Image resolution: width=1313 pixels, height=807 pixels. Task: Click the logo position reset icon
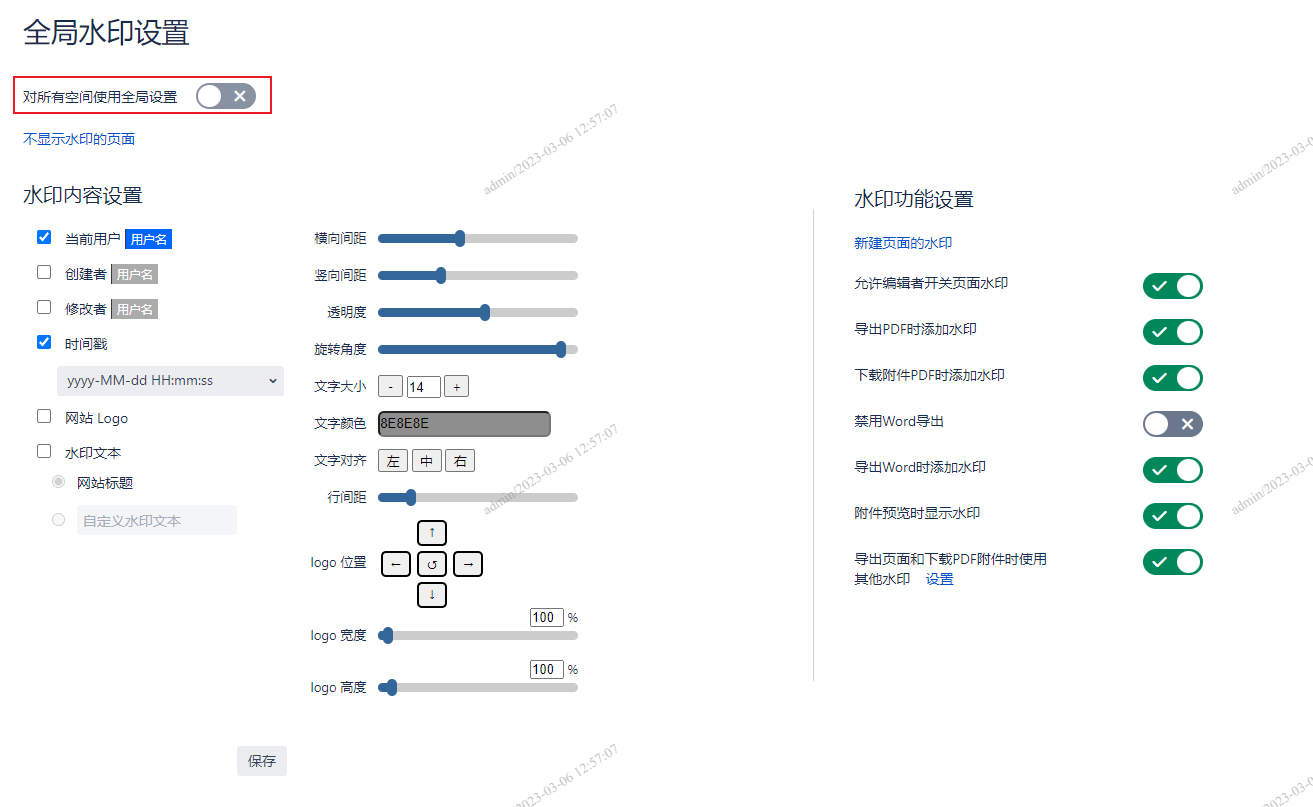(x=432, y=564)
